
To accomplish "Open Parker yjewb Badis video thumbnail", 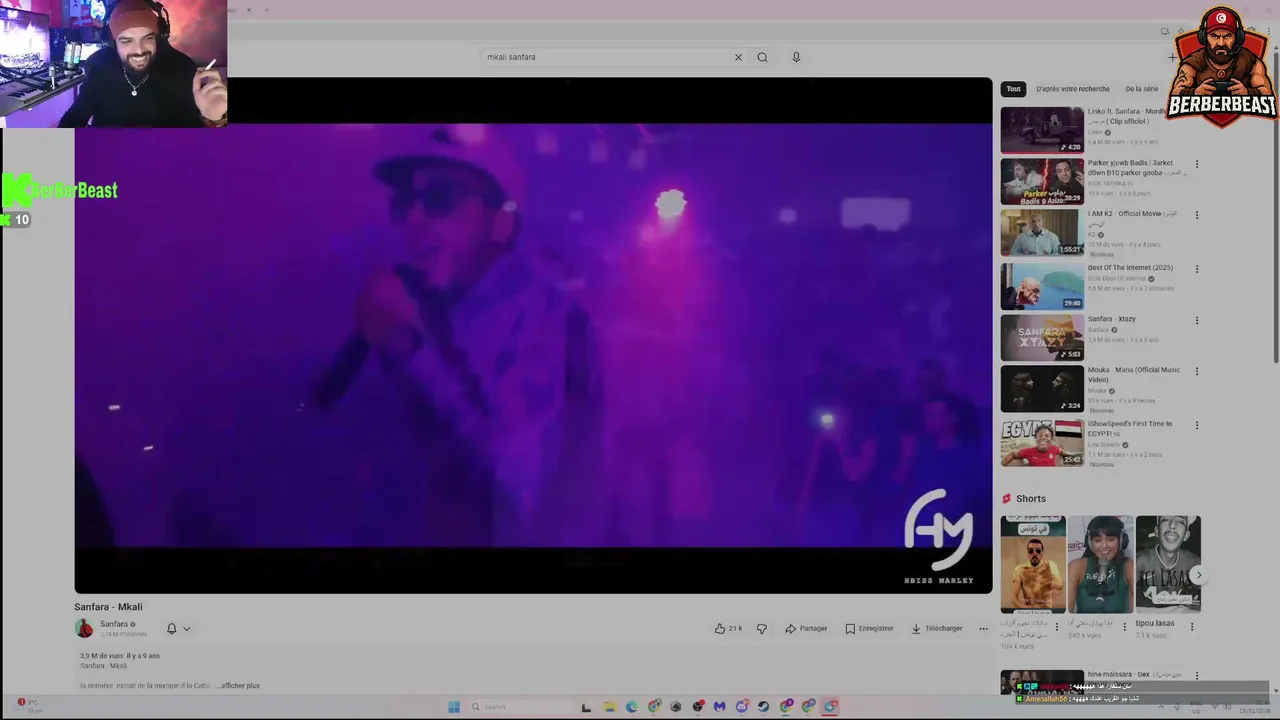I will pyautogui.click(x=1042, y=181).
